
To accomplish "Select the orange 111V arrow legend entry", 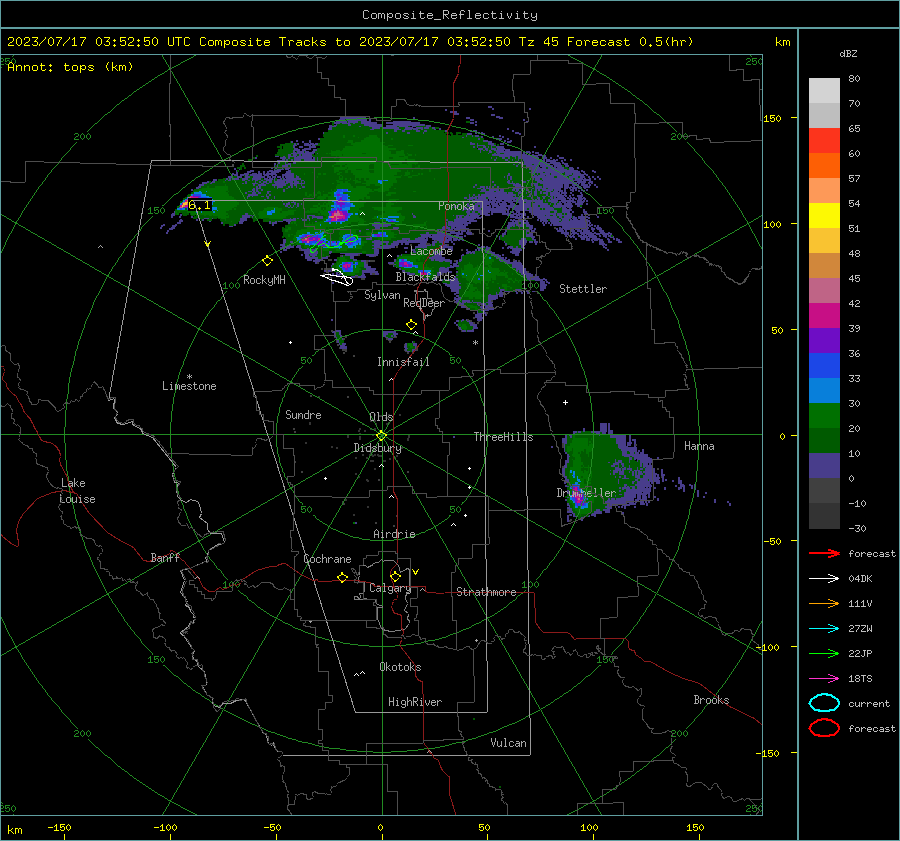I will [824, 603].
